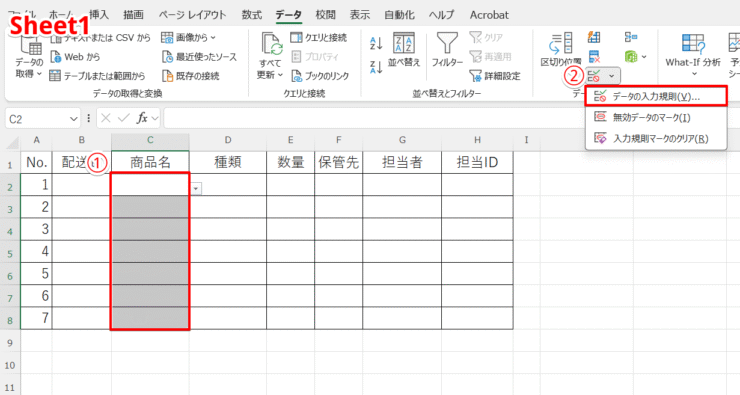Image resolution: width=740 pixels, height=395 pixels.
Task: Click the 担当ID header cell
Action: tap(477, 162)
